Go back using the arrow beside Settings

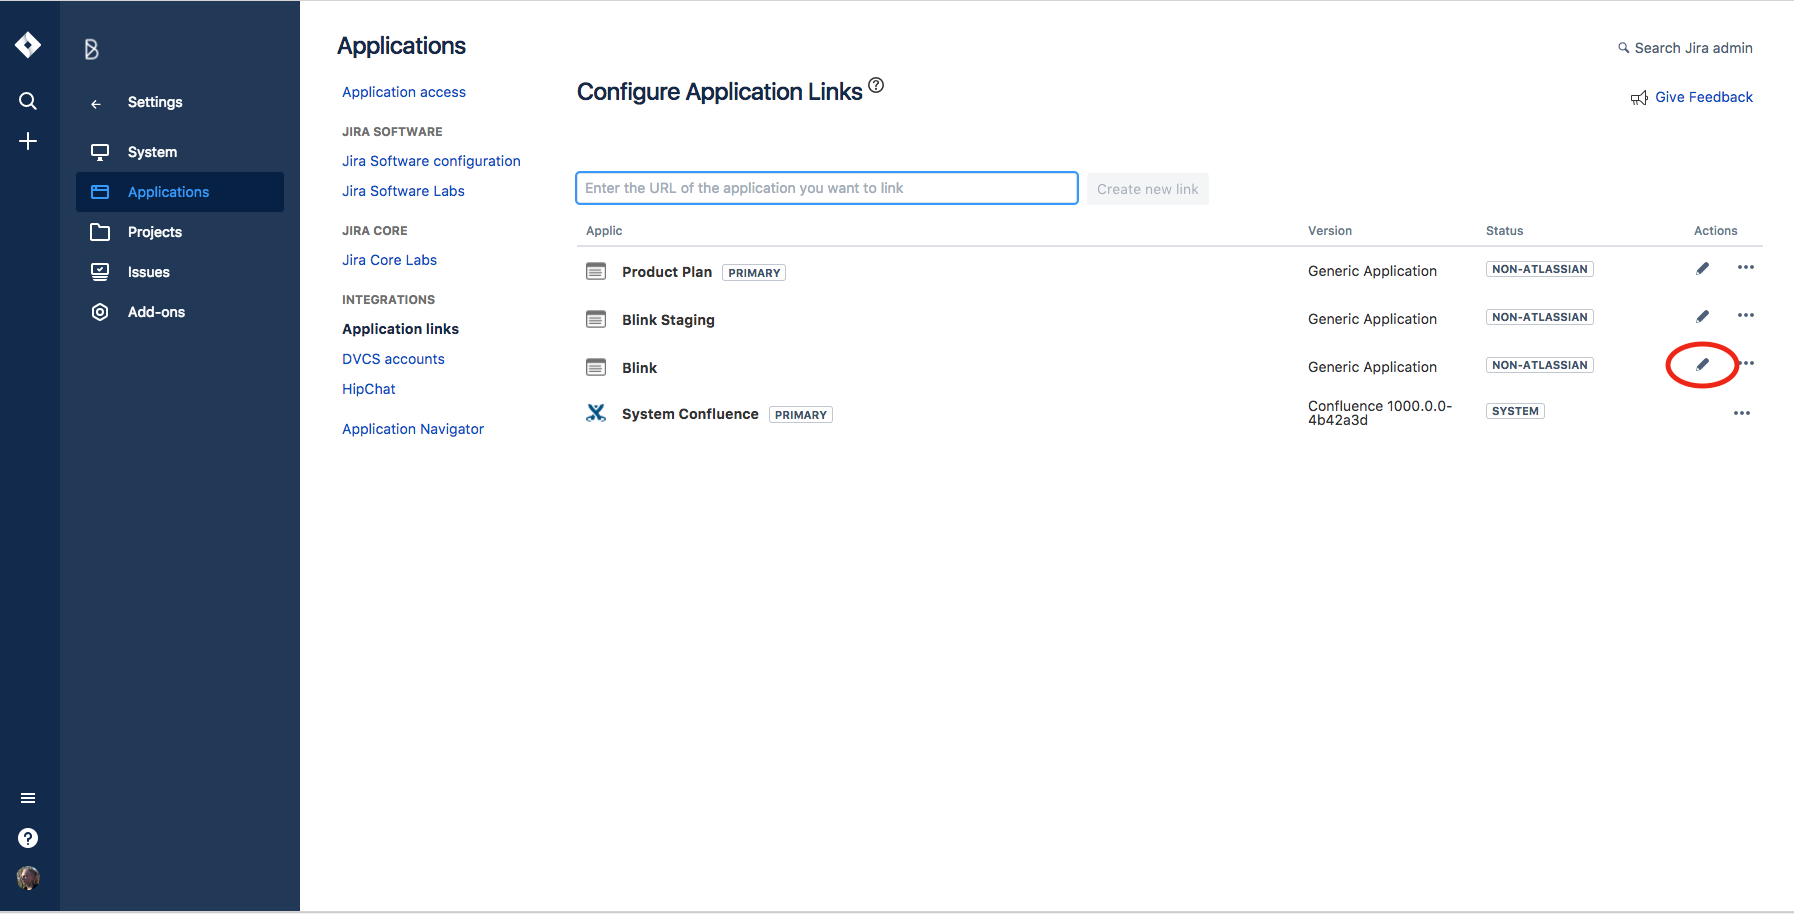click(96, 103)
